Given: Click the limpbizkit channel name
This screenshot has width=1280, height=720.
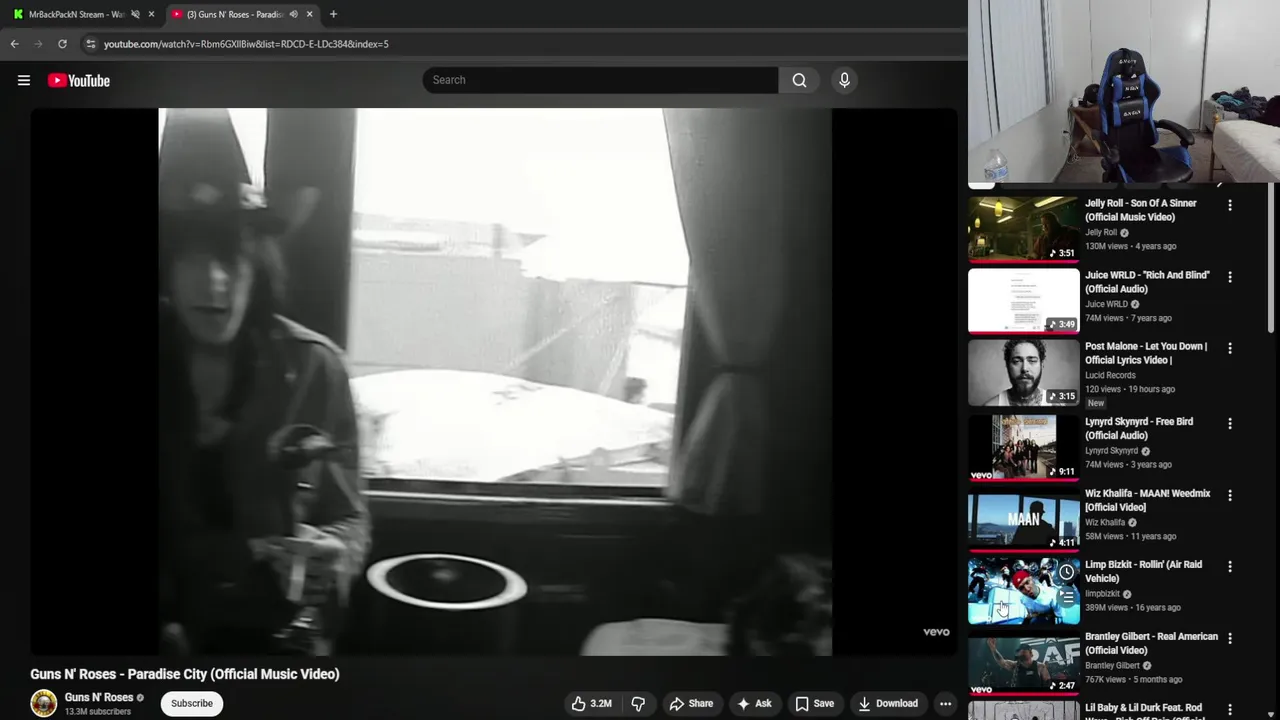Looking at the screenshot, I should [1102, 594].
